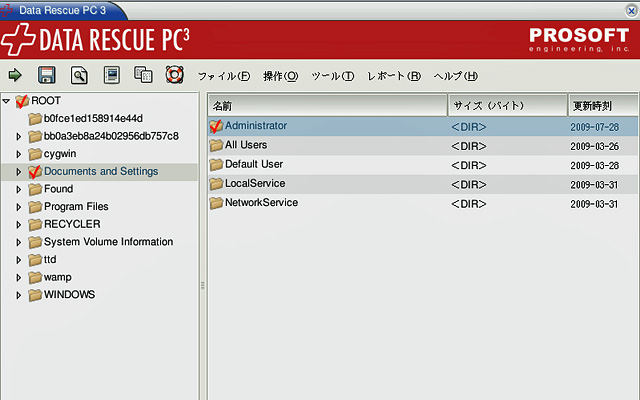Check the cygwin folder icon
This screenshot has width=640, height=400.
35,154
